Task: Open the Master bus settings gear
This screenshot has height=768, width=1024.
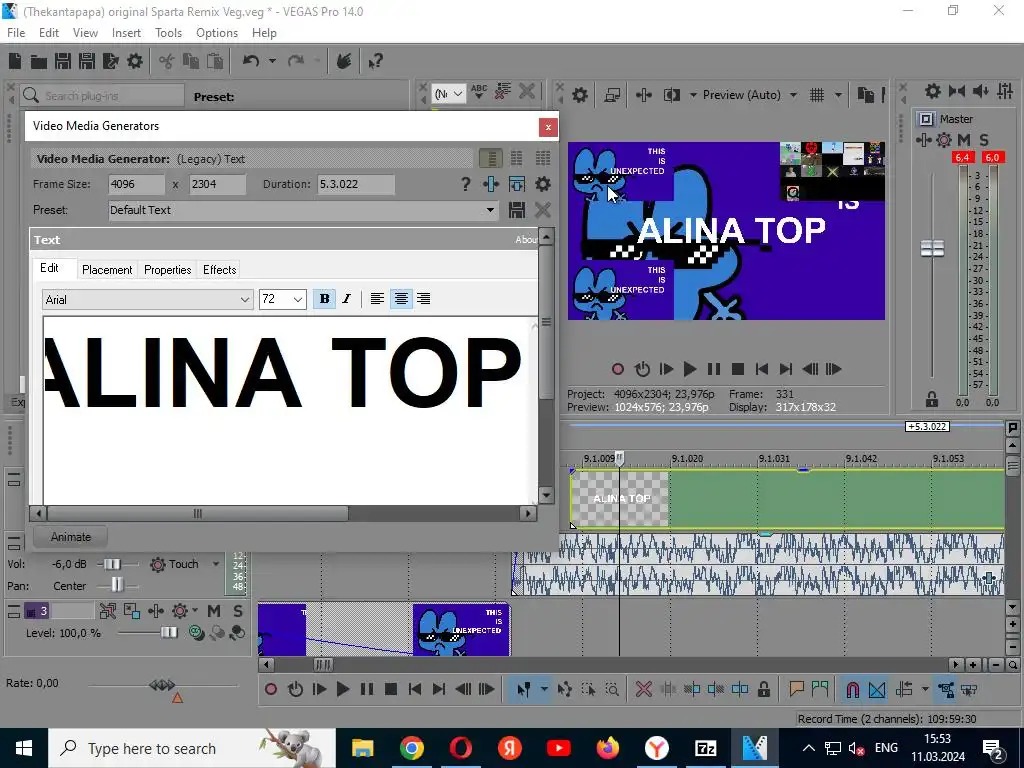Action: click(933, 91)
